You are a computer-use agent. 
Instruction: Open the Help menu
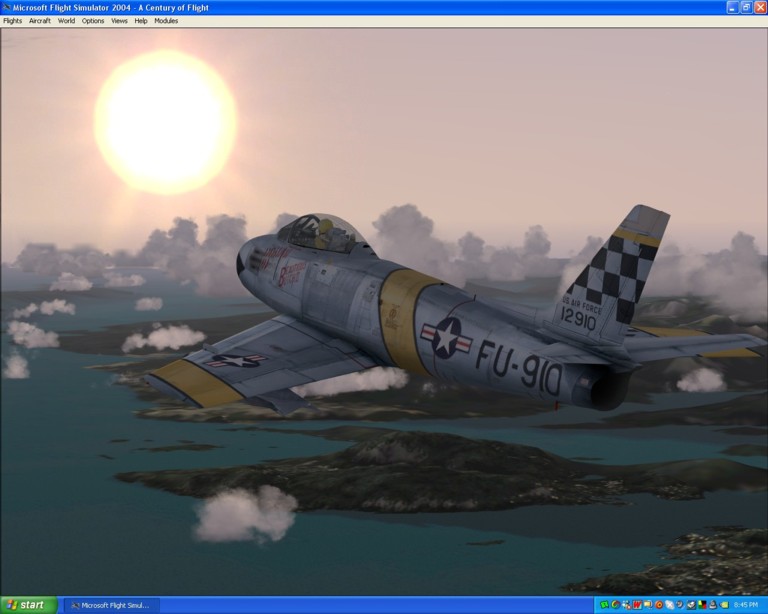(x=141, y=20)
